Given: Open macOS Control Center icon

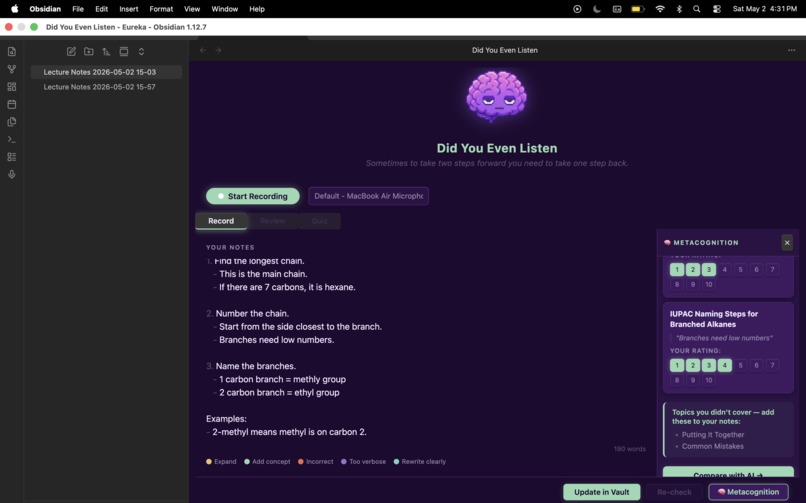Looking at the screenshot, I should (x=717, y=9).
